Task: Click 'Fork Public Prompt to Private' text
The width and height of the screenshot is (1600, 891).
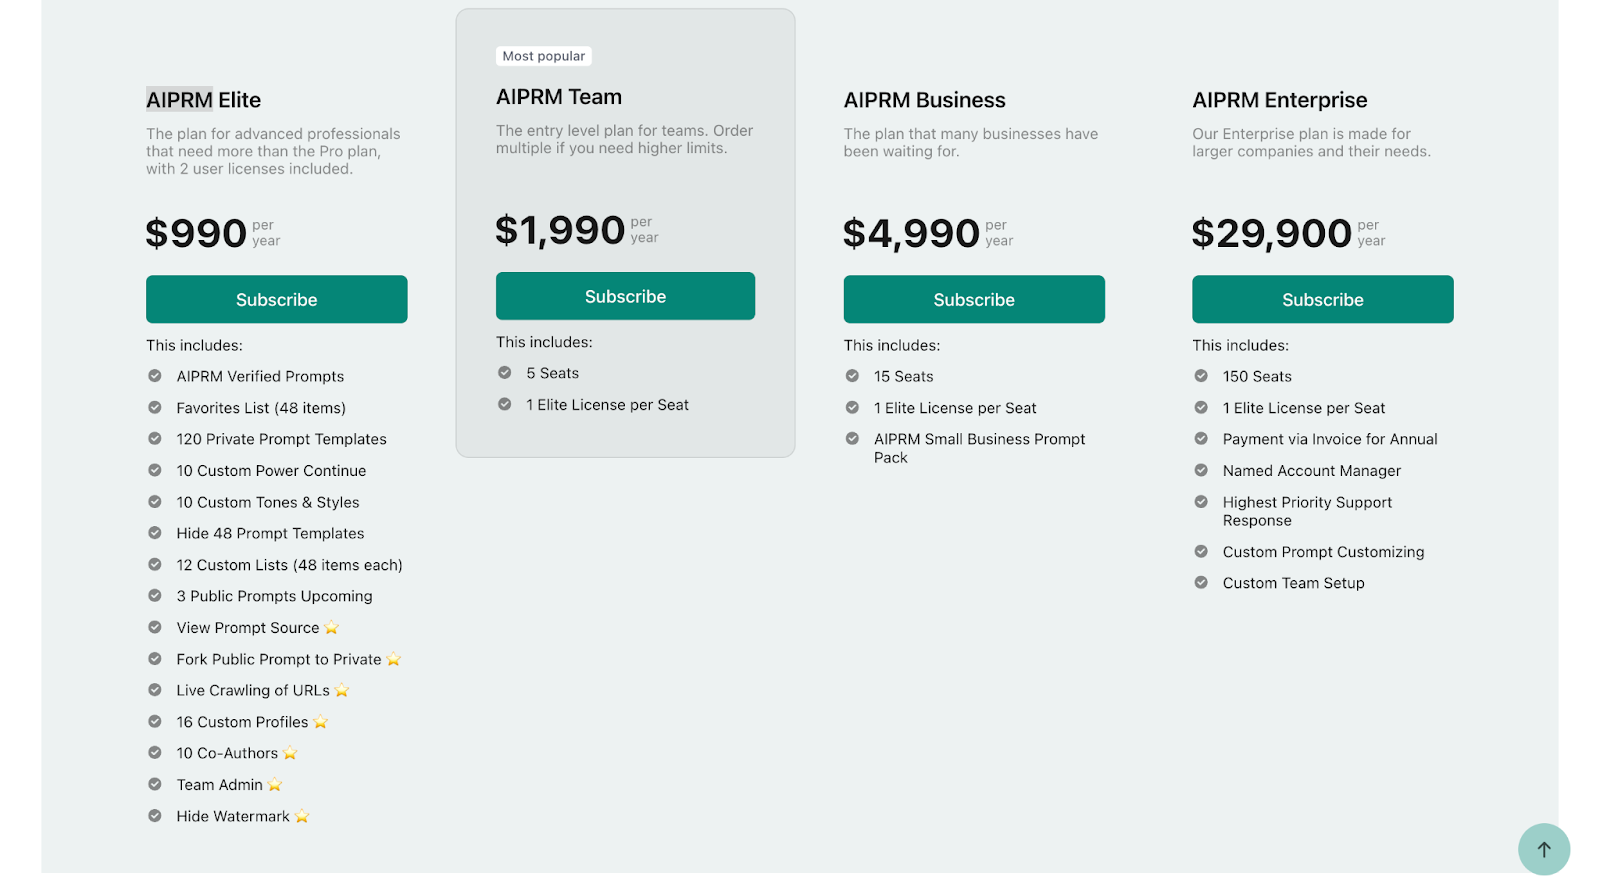Action: 279,659
